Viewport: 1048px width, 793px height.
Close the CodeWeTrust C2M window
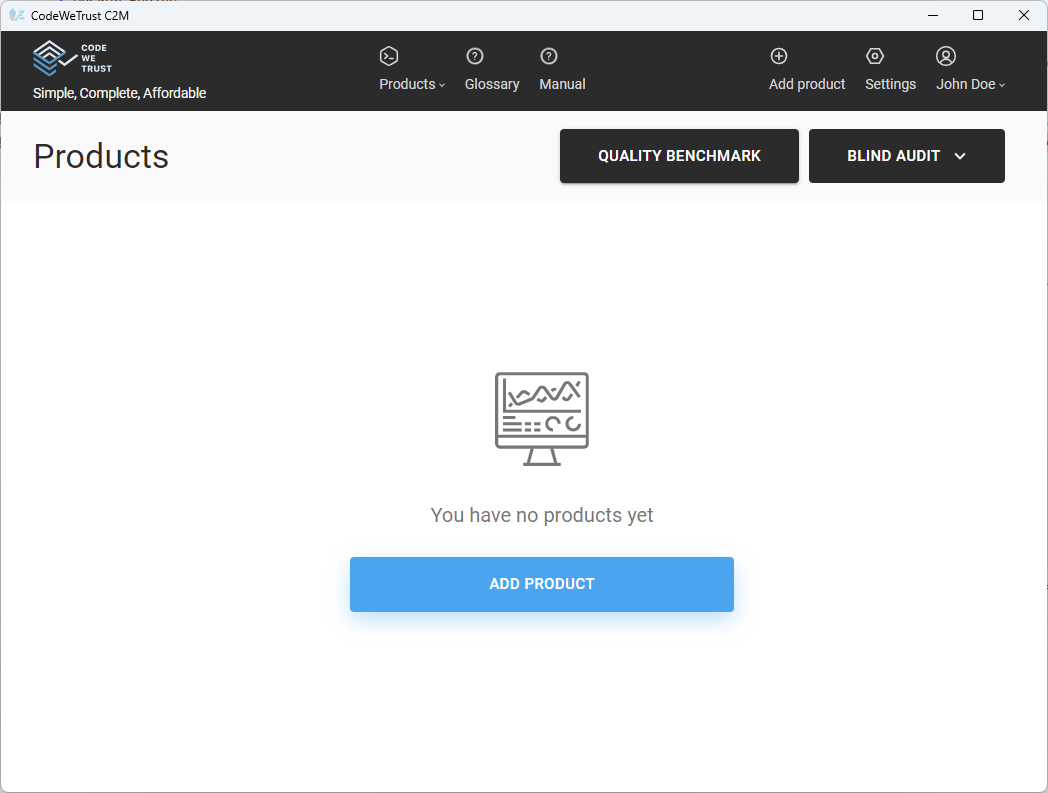(x=1023, y=15)
